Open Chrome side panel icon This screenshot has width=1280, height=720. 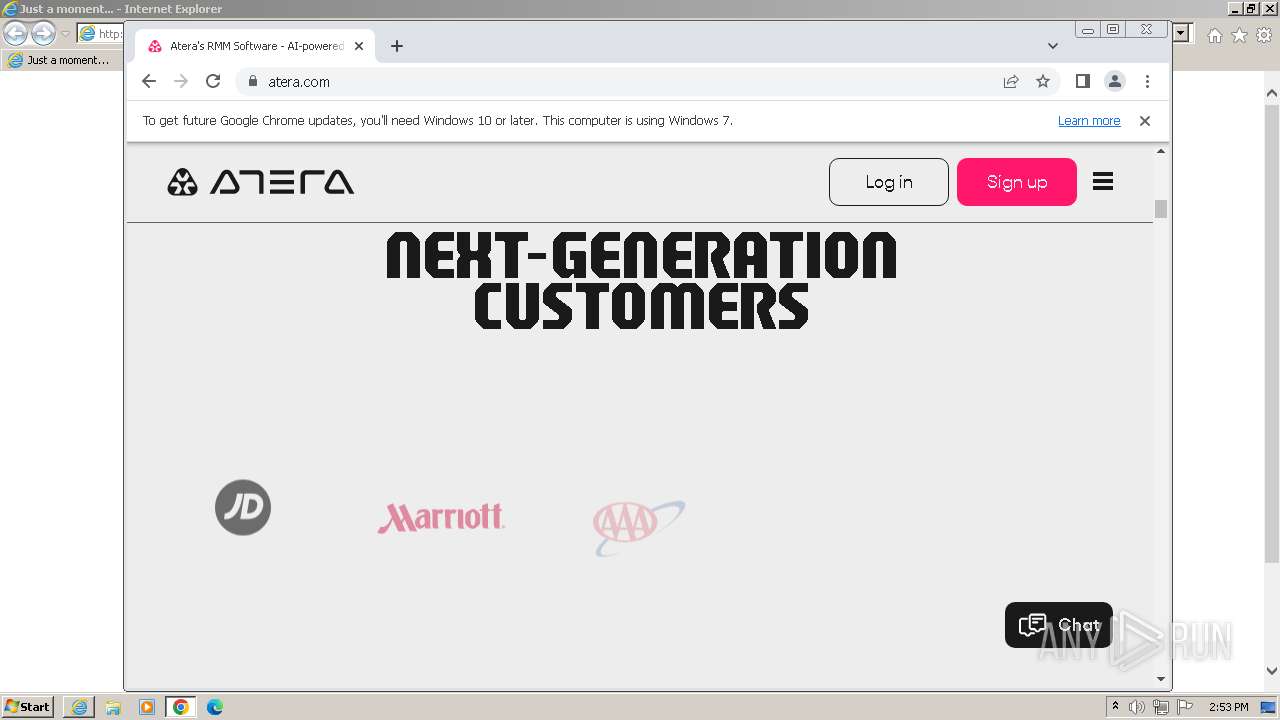(x=1082, y=82)
